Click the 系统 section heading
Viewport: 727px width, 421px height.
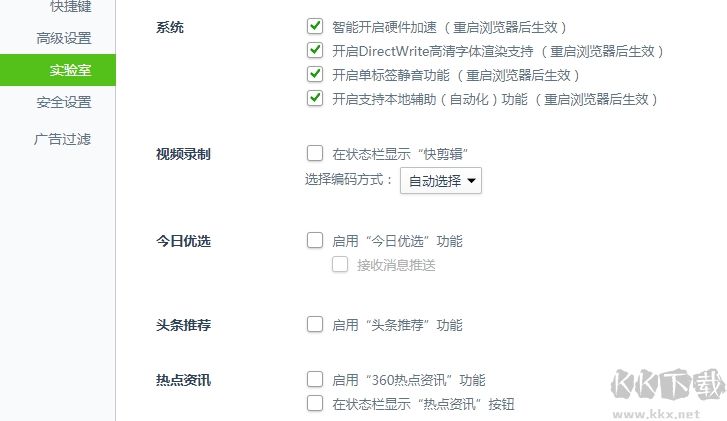coord(170,27)
